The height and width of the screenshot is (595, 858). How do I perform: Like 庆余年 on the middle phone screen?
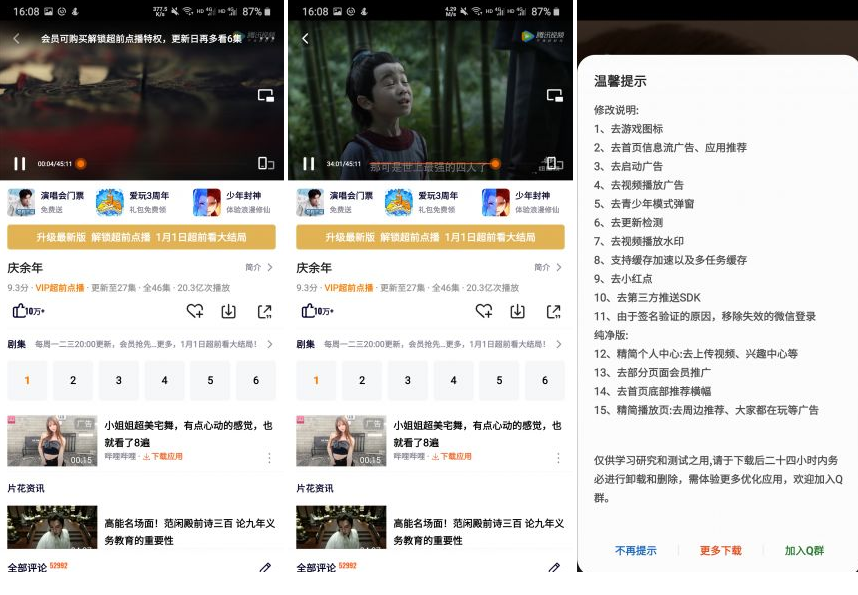point(317,311)
